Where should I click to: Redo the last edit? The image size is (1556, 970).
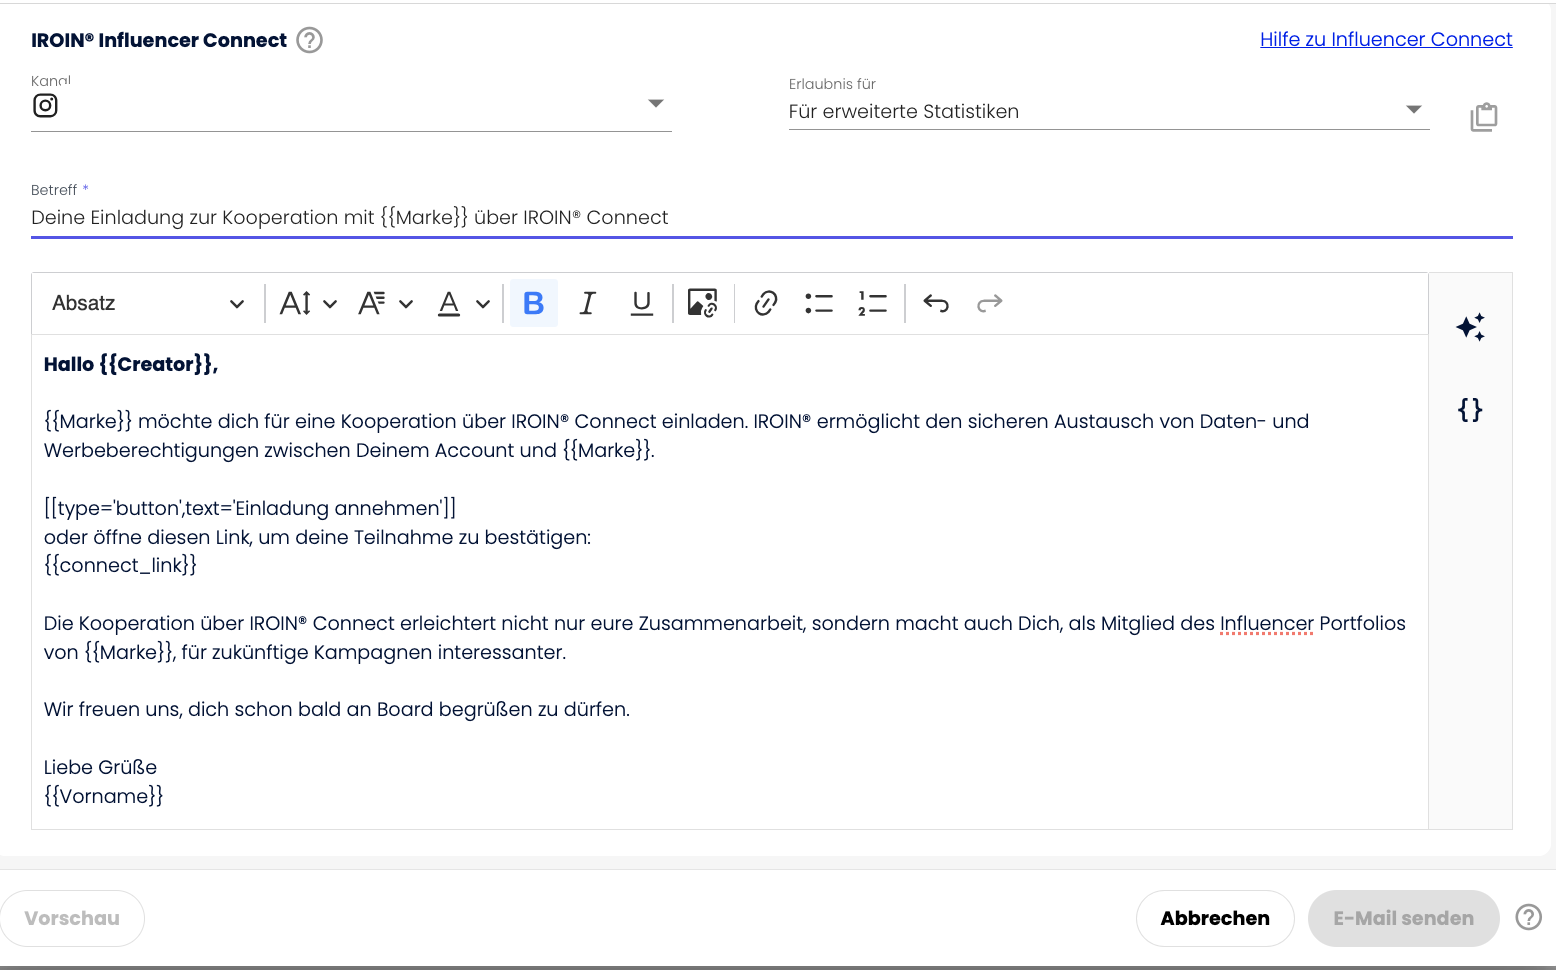pyautogui.click(x=990, y=303)
